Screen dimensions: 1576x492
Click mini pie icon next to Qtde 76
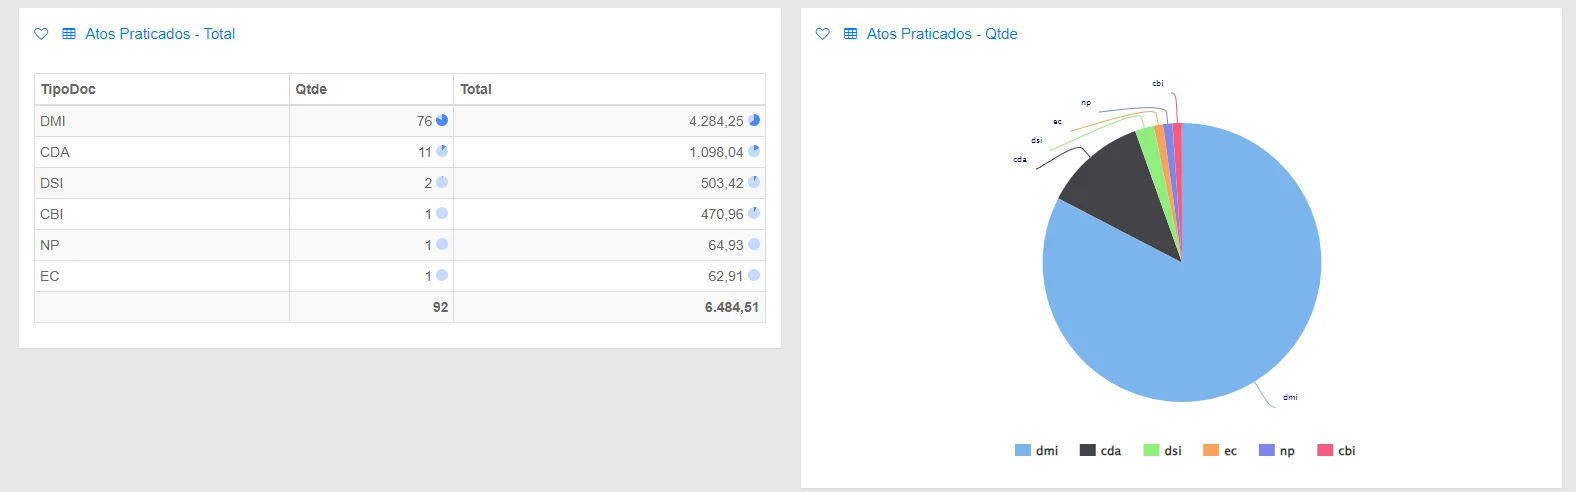(442, 120)
